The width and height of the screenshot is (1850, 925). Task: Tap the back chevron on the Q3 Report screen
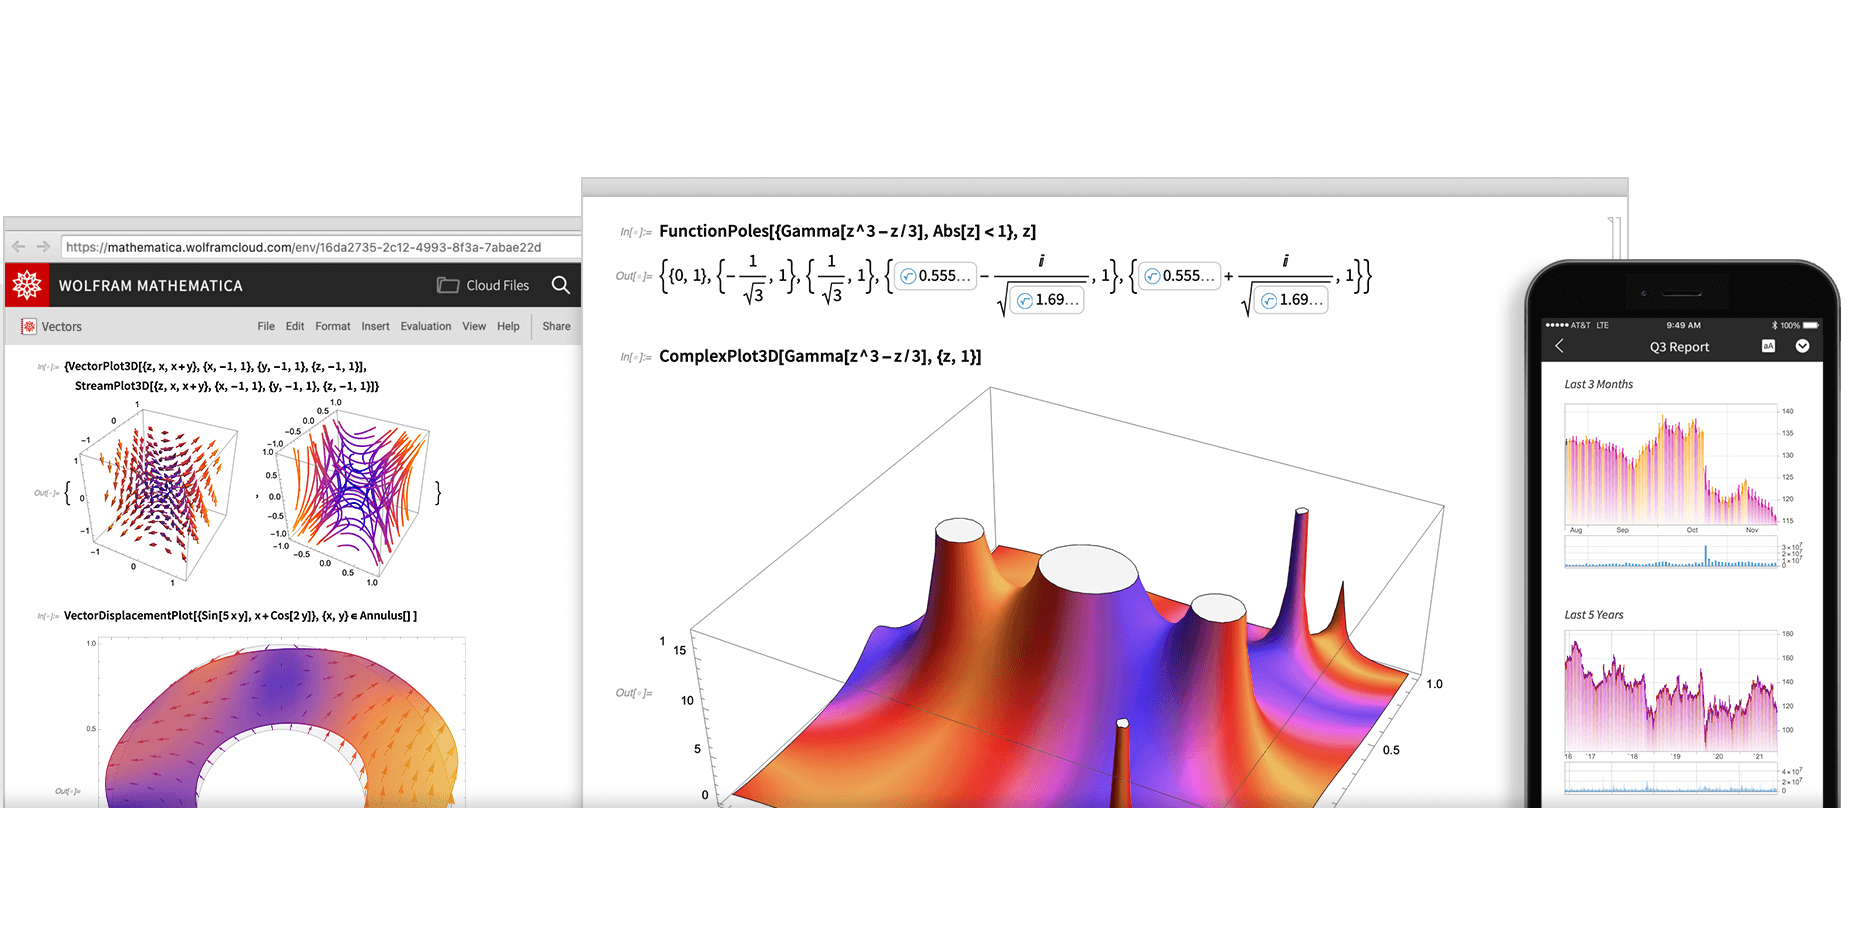coord(1559,346)
